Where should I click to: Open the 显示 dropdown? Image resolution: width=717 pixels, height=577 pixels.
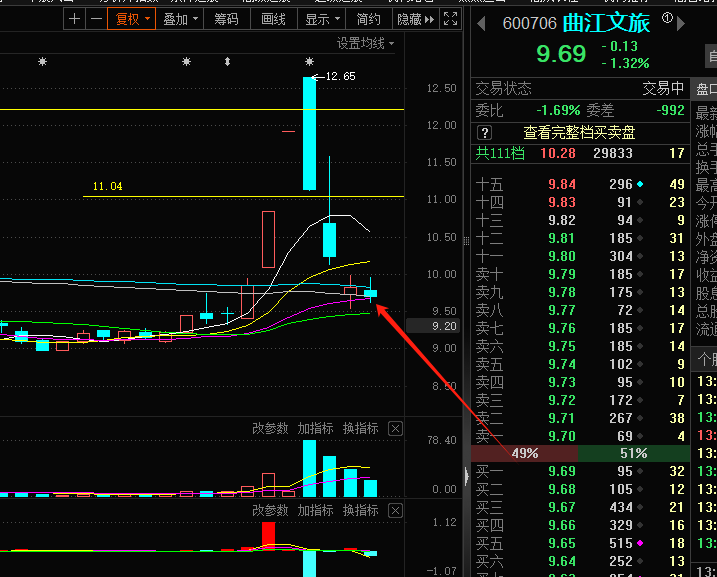322,19
